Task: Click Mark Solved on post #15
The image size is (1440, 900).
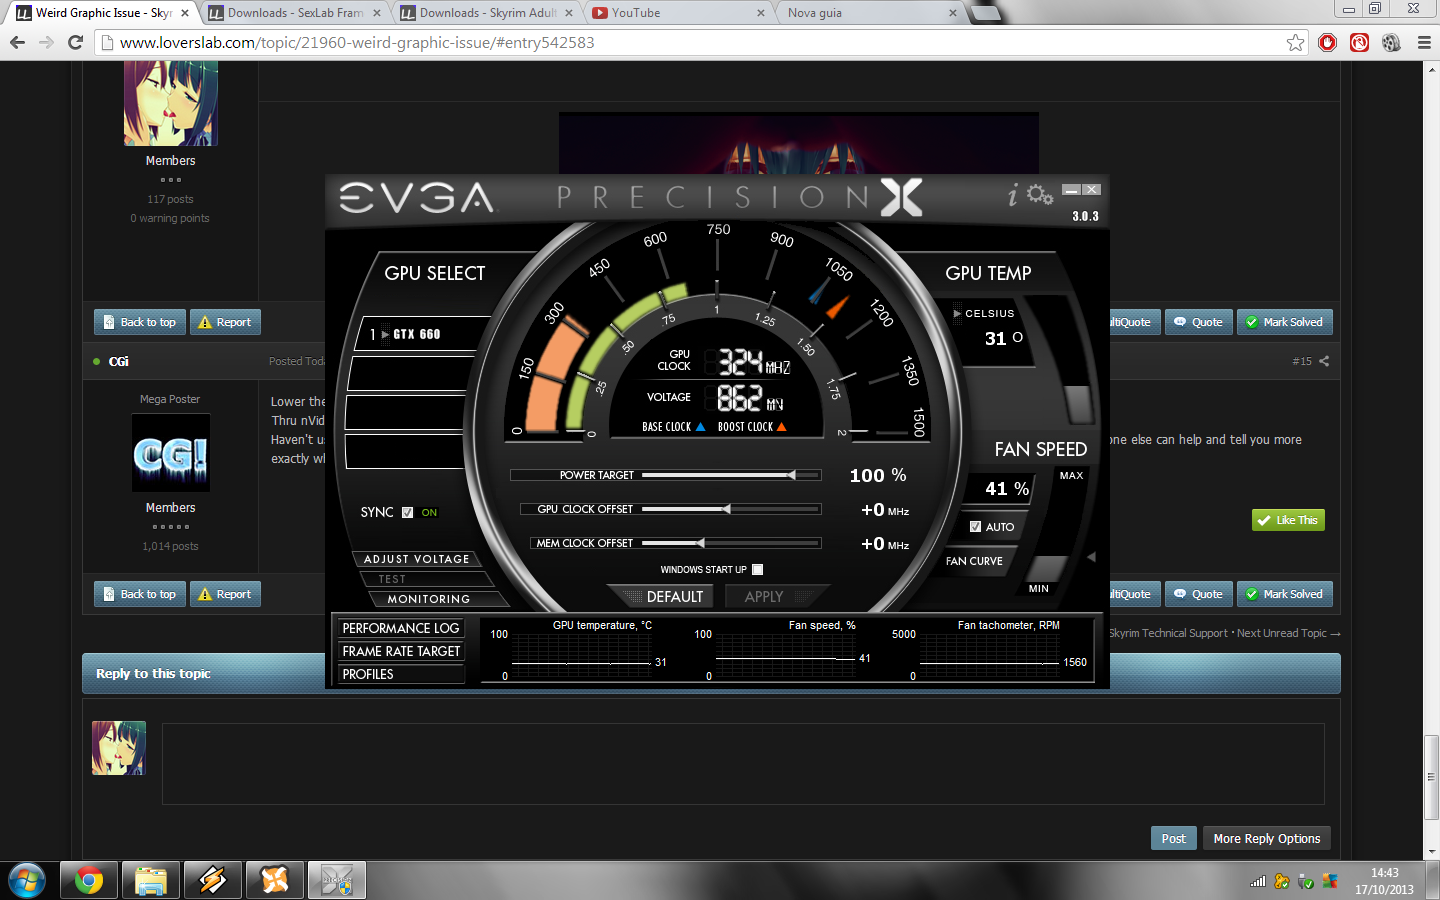Action: (1285, 594)
